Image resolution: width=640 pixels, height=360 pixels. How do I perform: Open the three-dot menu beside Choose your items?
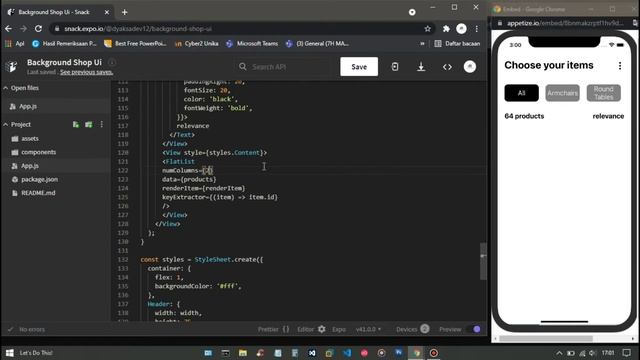pos(620,66)
